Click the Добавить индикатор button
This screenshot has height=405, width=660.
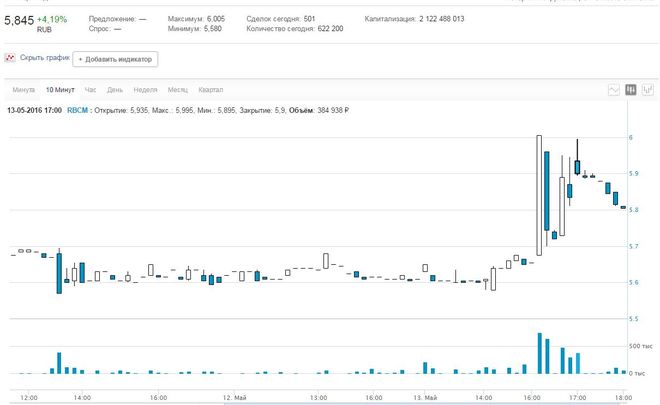[x=115, y=59]
